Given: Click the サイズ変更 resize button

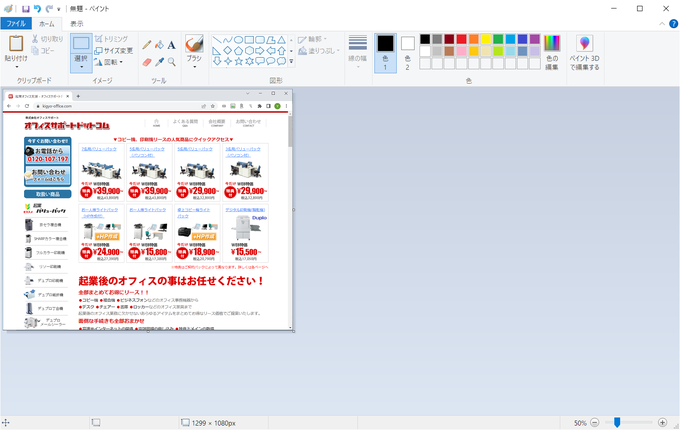Looking at the screenshot, I should pos(113,50).
